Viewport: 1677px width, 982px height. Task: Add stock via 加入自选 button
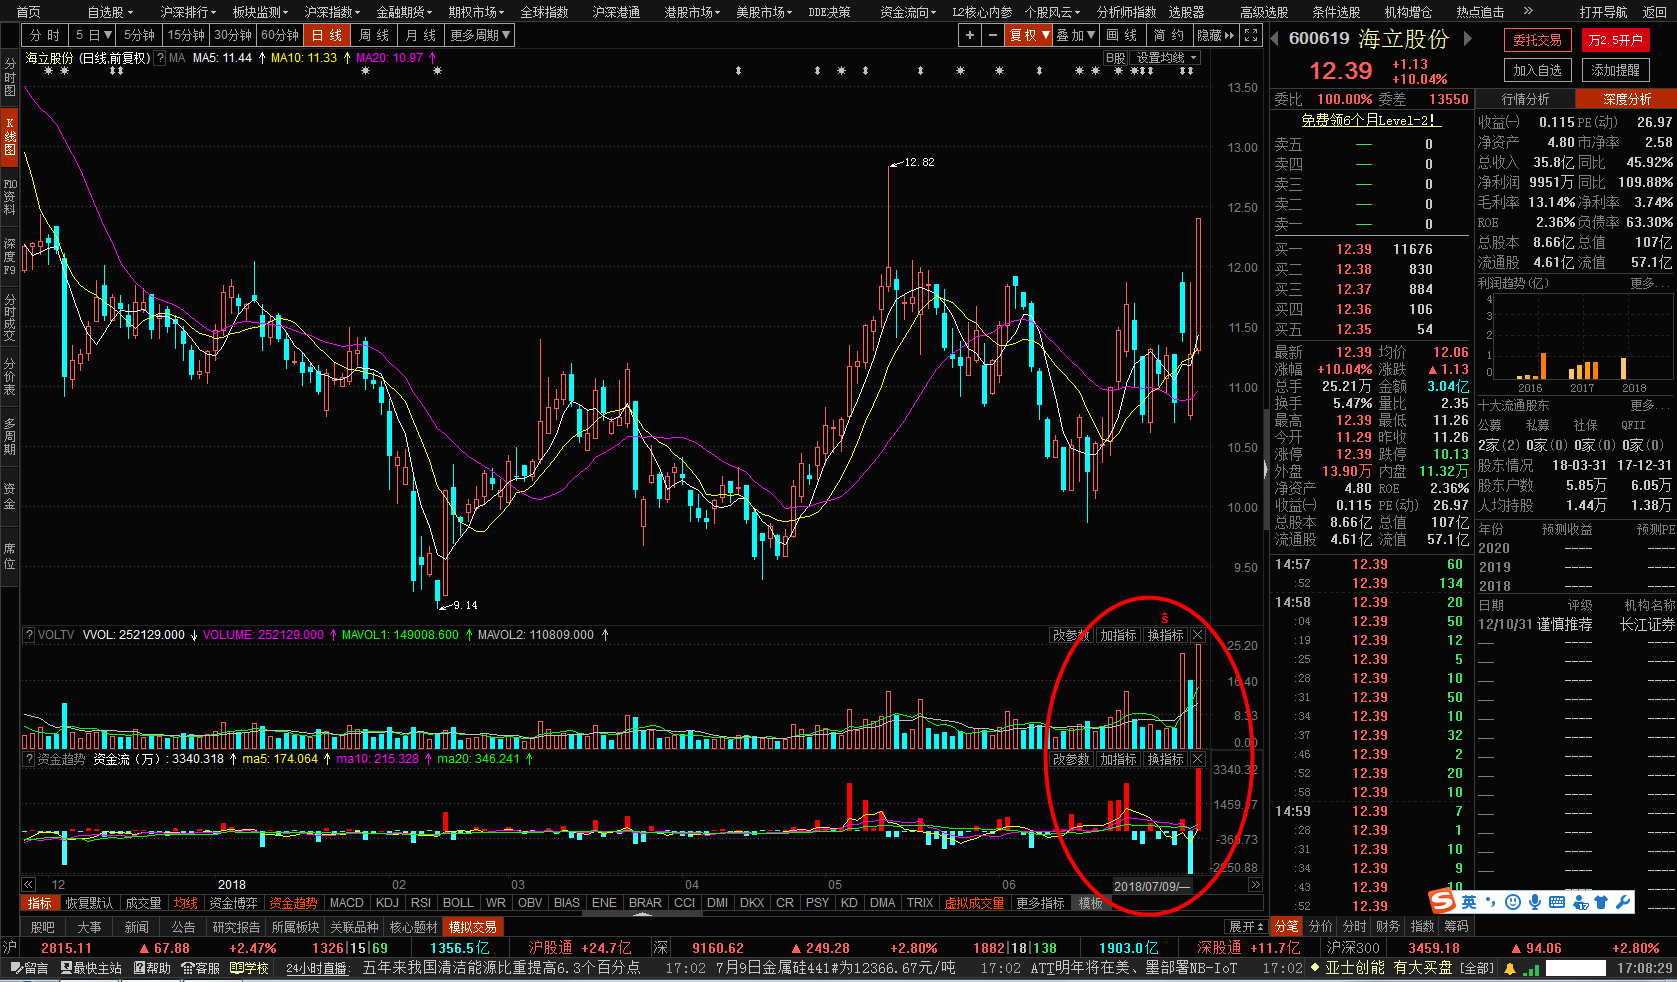click(1537, 70)
